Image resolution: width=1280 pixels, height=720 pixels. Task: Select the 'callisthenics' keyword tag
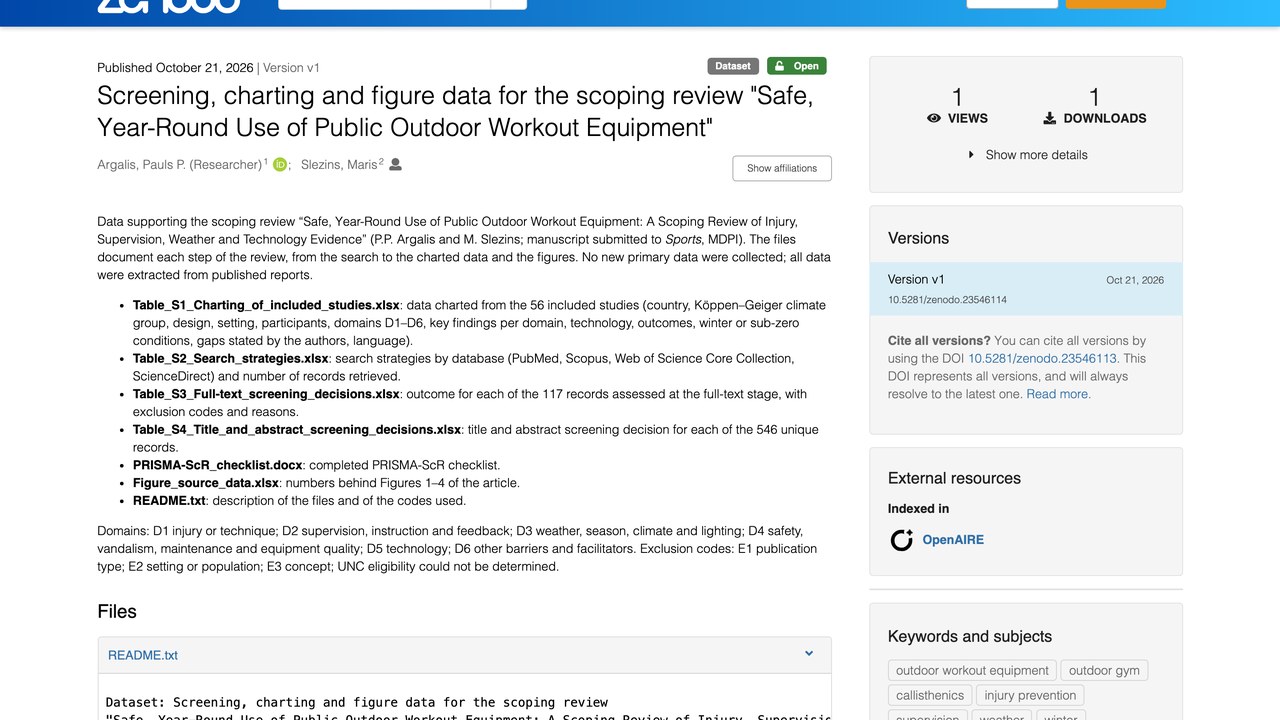(930, 696)
